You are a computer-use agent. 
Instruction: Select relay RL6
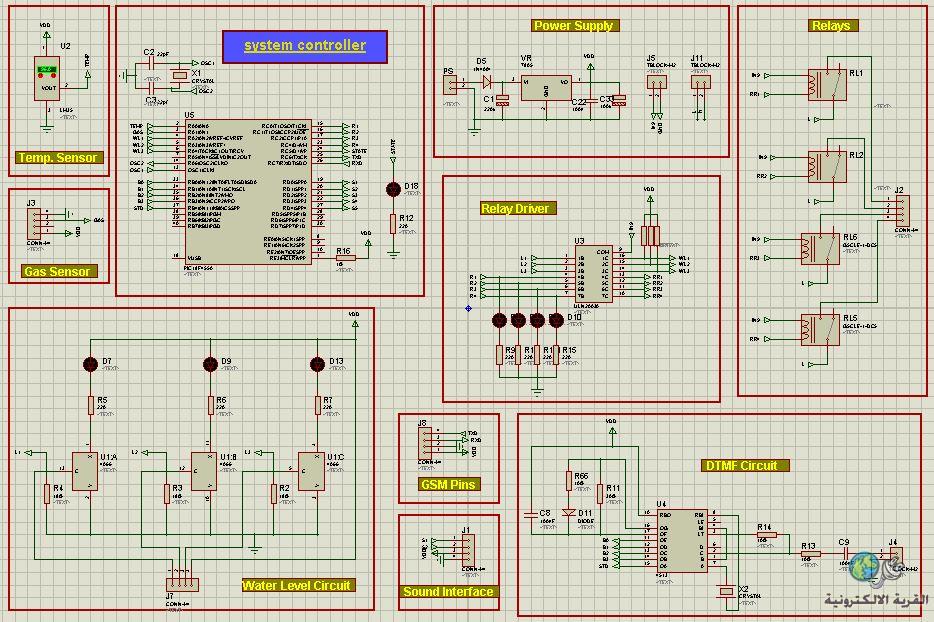coord(820,248)
